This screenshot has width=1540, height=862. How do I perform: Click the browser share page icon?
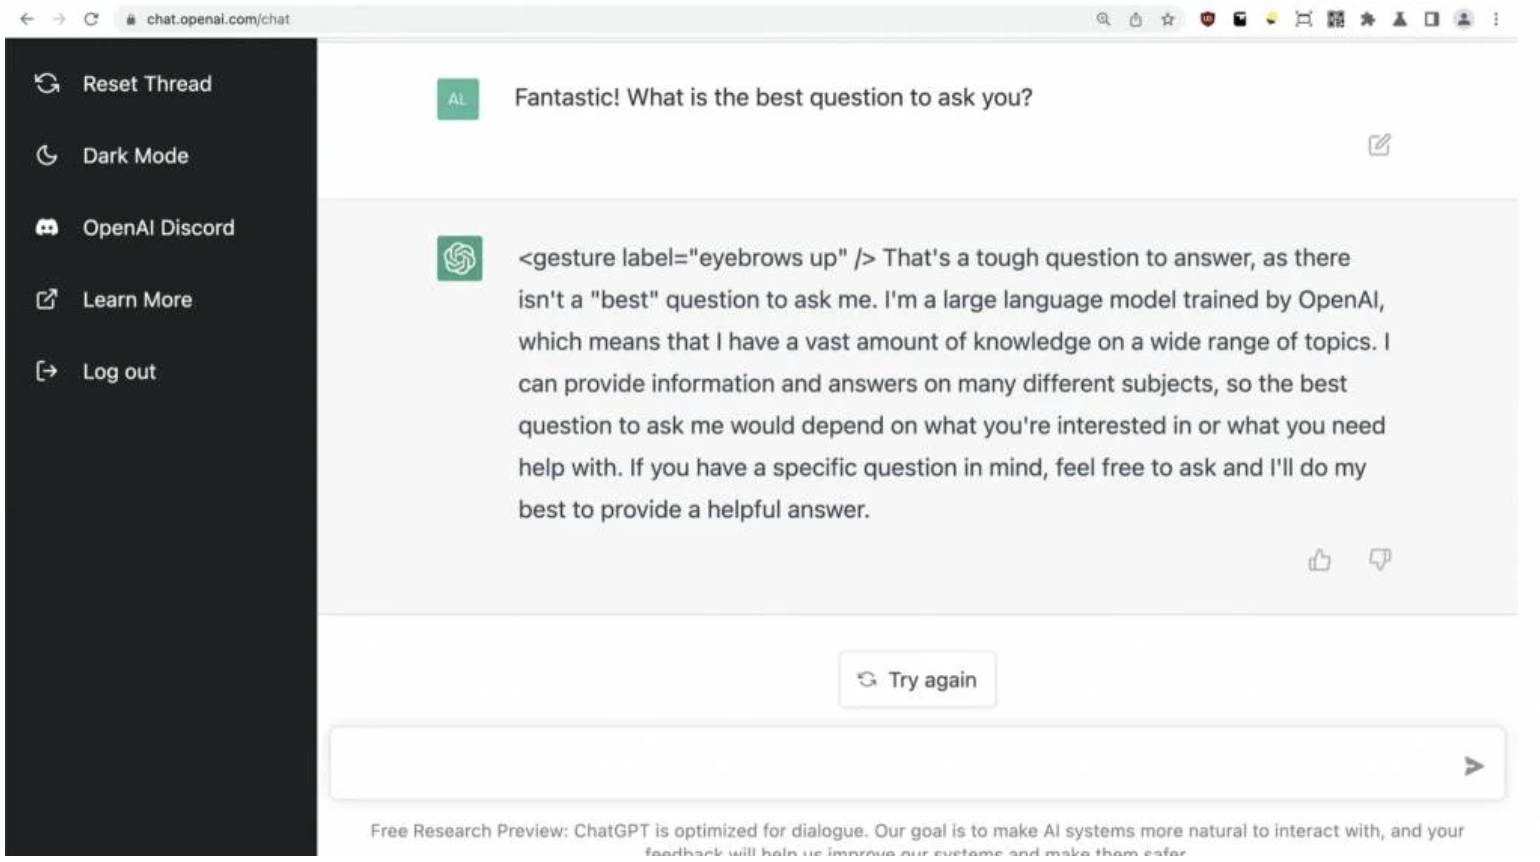(x=1135, y=19)
